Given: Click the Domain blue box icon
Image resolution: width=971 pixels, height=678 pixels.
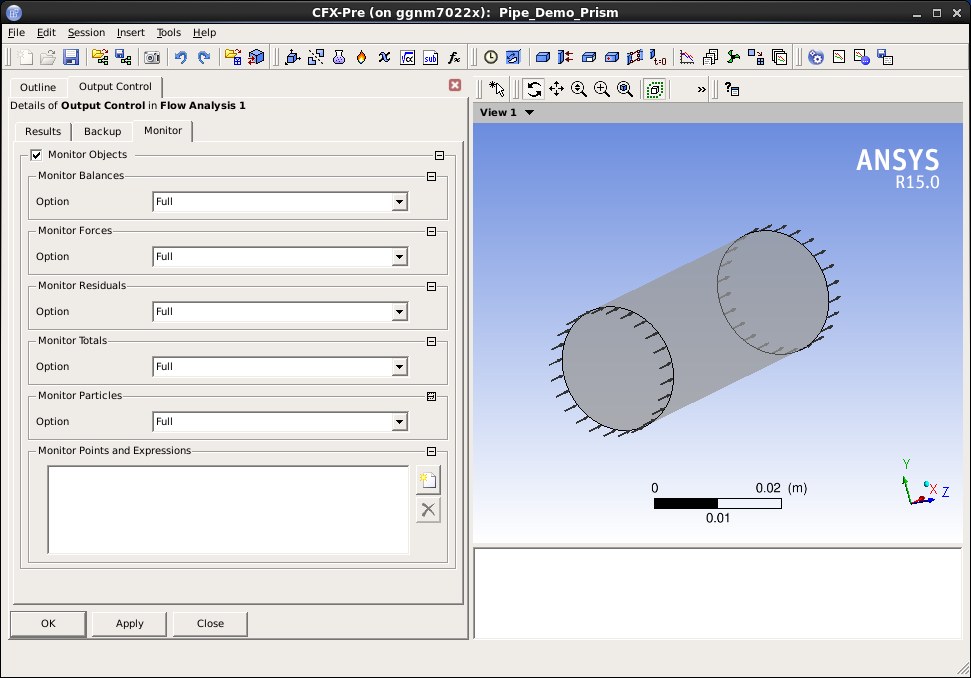Looking at the screenshot, I should tap(542, 58).
